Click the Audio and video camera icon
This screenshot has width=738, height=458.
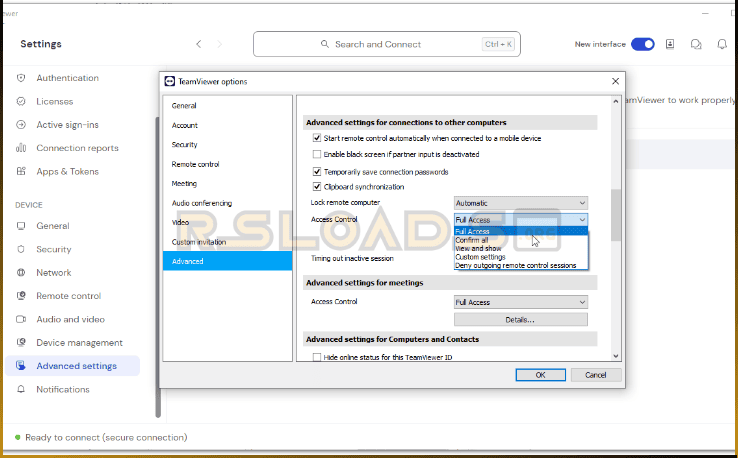tap(21, 319)
